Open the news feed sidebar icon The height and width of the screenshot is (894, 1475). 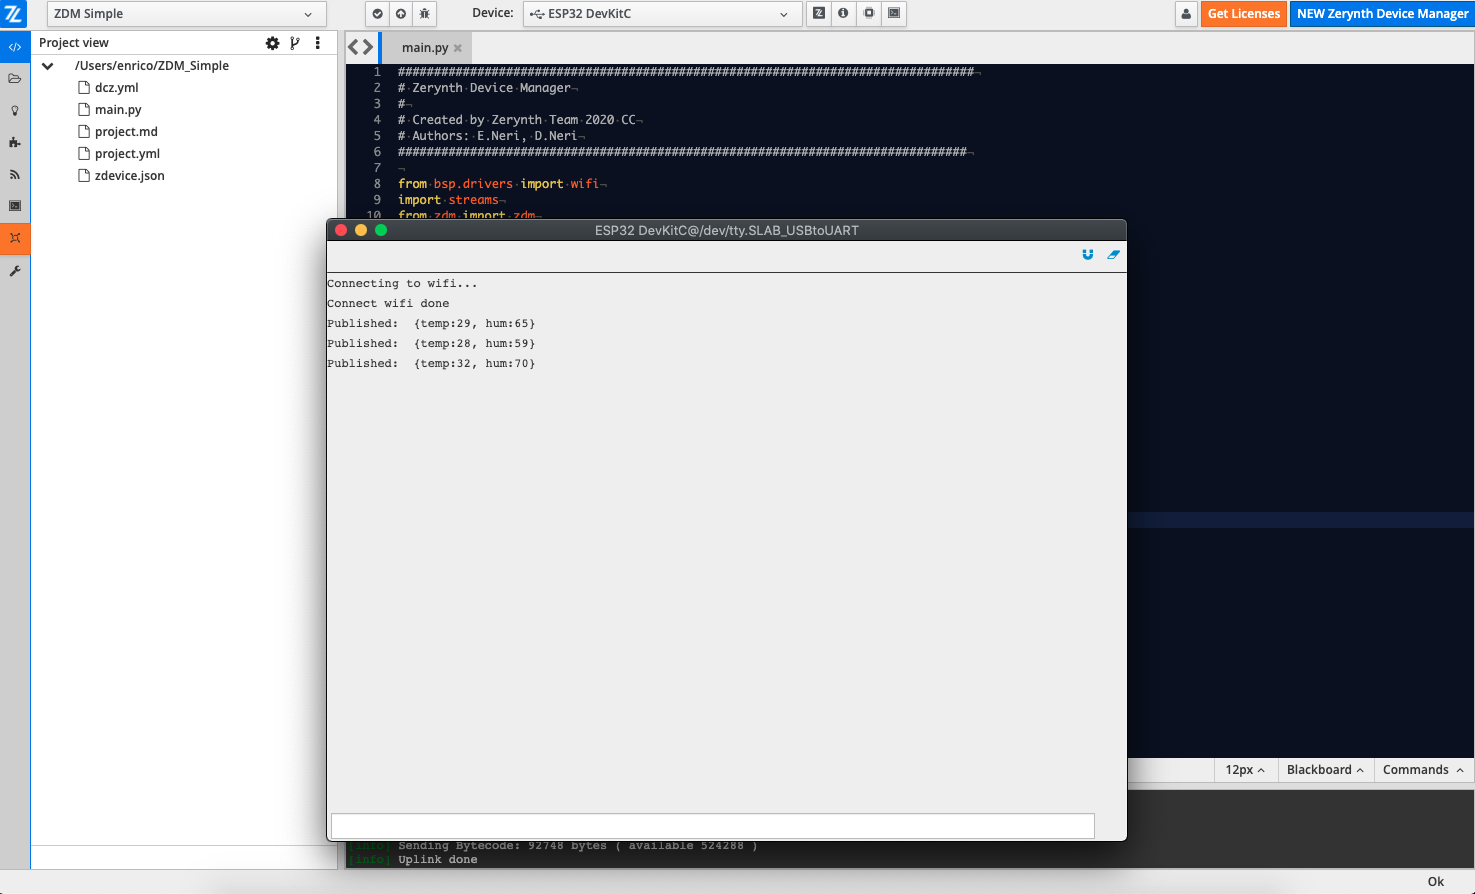[x=15, y=175]
